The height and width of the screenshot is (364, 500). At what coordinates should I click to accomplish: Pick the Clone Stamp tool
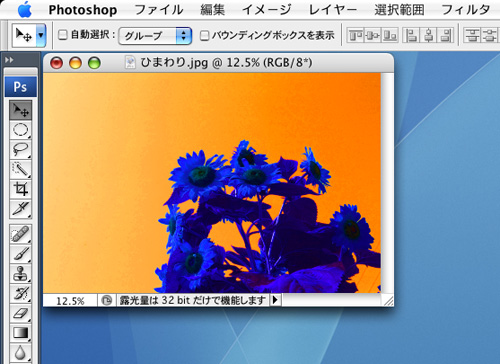coord(21,273)
